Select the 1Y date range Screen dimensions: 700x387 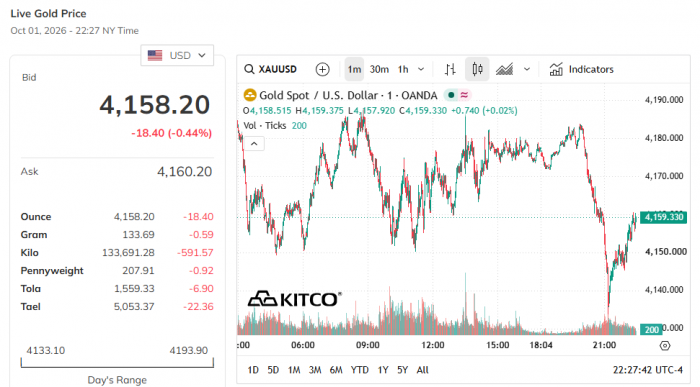pyautogui.click(x=383, y=370)
